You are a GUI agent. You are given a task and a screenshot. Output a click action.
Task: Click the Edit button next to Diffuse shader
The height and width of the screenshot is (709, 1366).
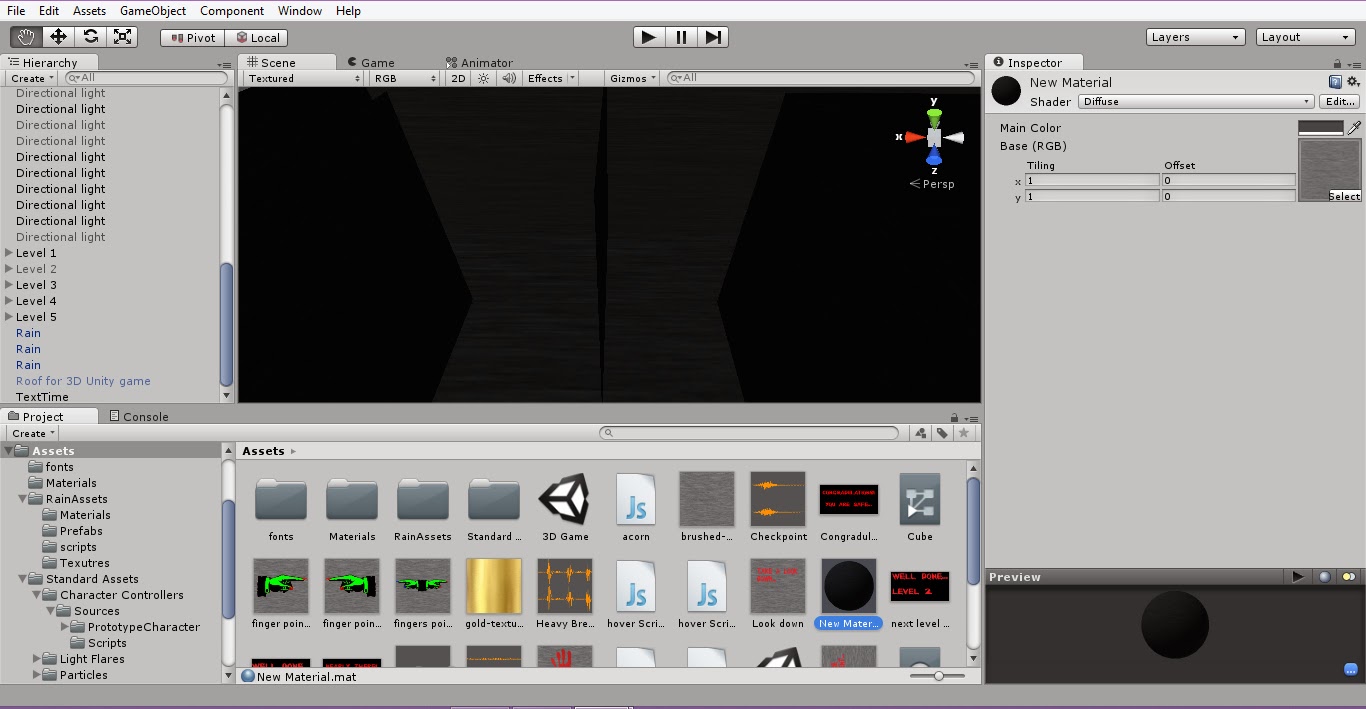(1342, 100)
